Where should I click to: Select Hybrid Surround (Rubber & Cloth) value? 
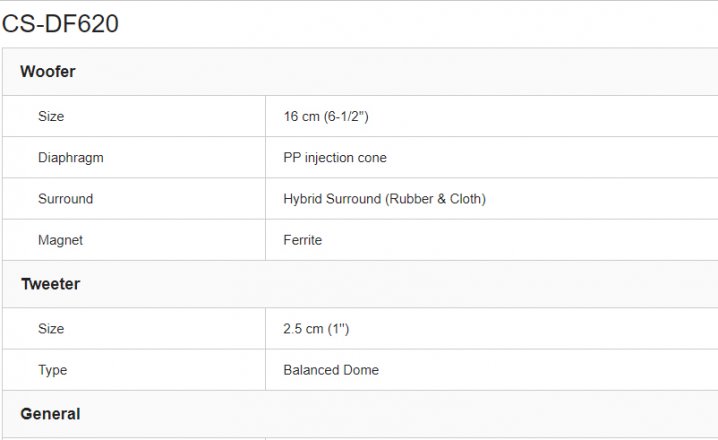(x=385, y=199)
